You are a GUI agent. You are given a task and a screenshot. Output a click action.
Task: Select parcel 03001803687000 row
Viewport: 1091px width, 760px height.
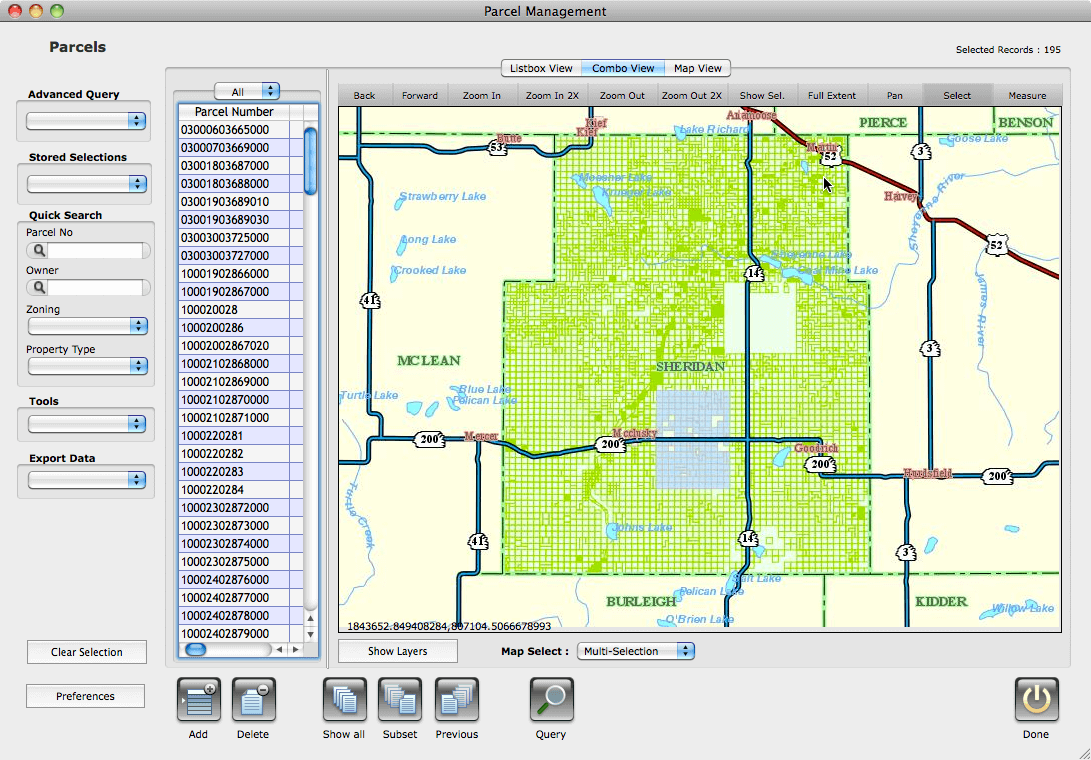(x=241, y=166)
